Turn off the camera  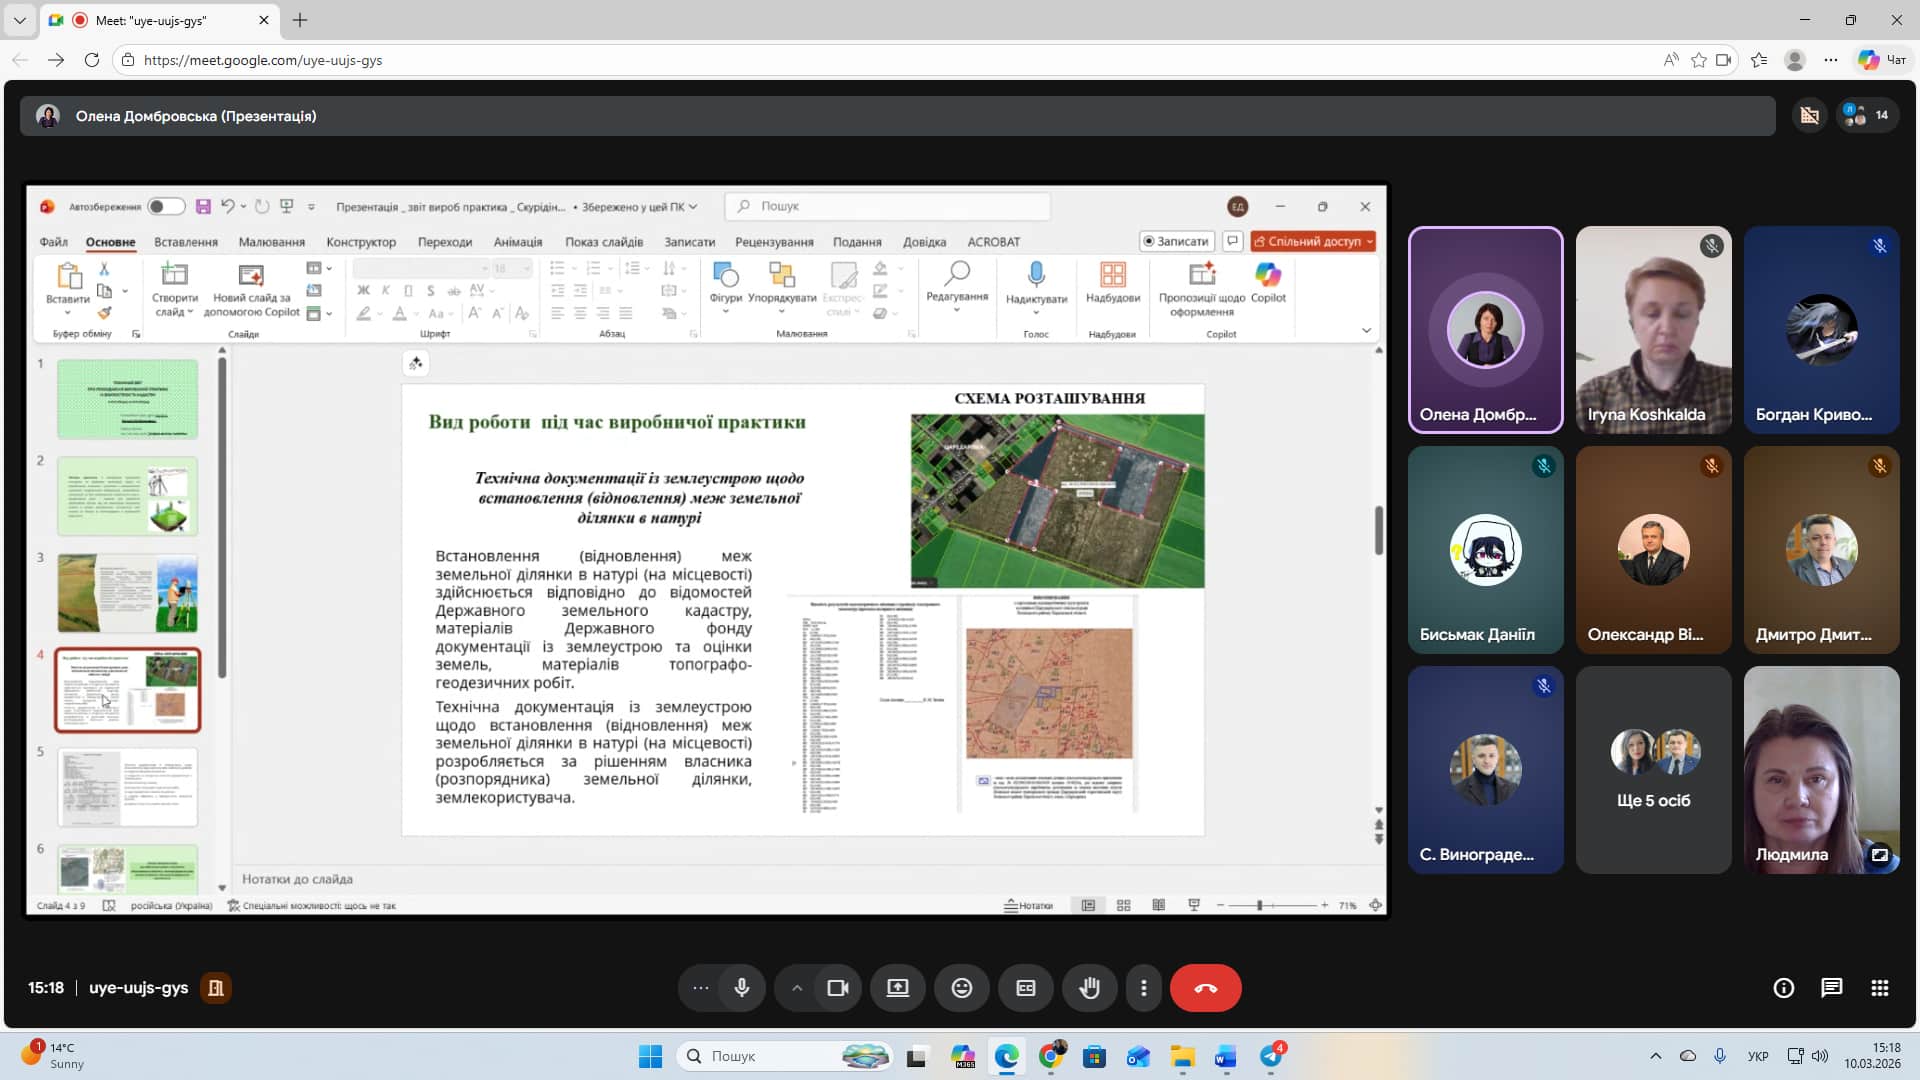pyautogui.click(x=838, y=988)
